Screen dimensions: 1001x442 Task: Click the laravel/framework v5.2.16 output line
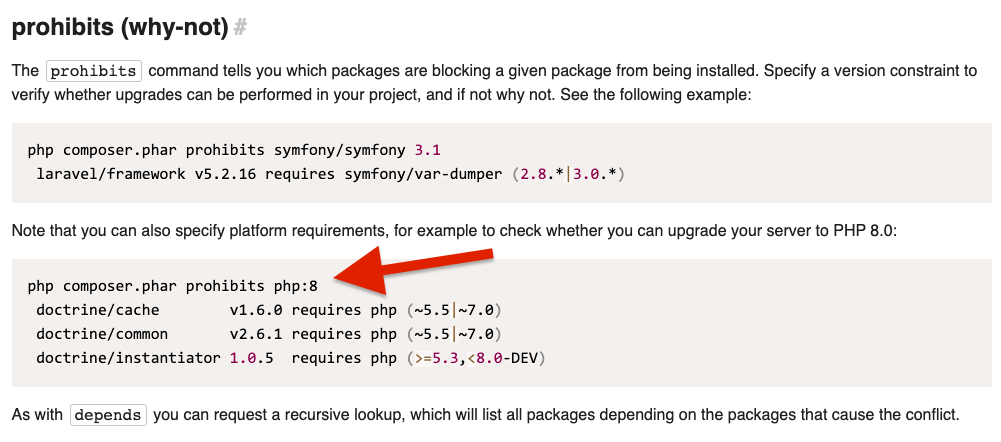[x=330, y=174]
